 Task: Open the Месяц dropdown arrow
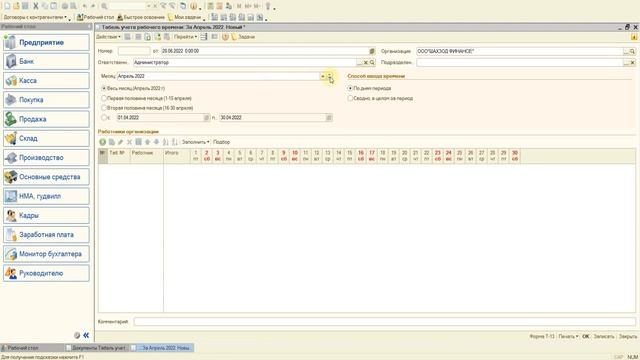tap(322, 76)
